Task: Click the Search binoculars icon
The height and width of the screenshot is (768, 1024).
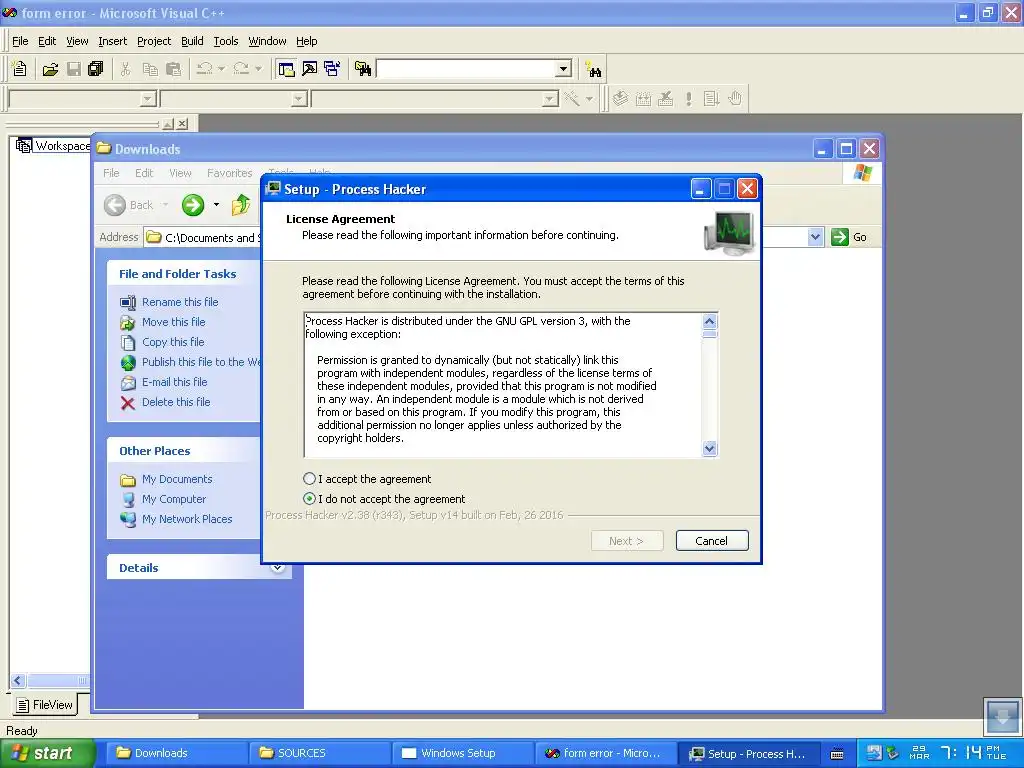Action: [594, 69]
